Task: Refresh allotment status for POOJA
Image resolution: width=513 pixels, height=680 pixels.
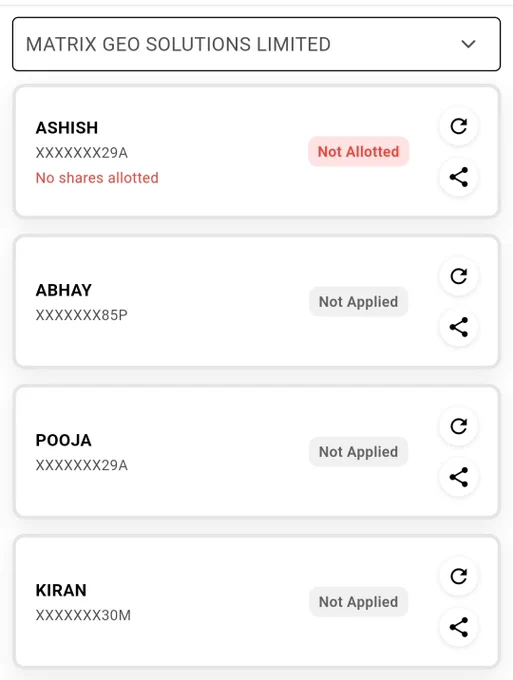Action: 458,426
